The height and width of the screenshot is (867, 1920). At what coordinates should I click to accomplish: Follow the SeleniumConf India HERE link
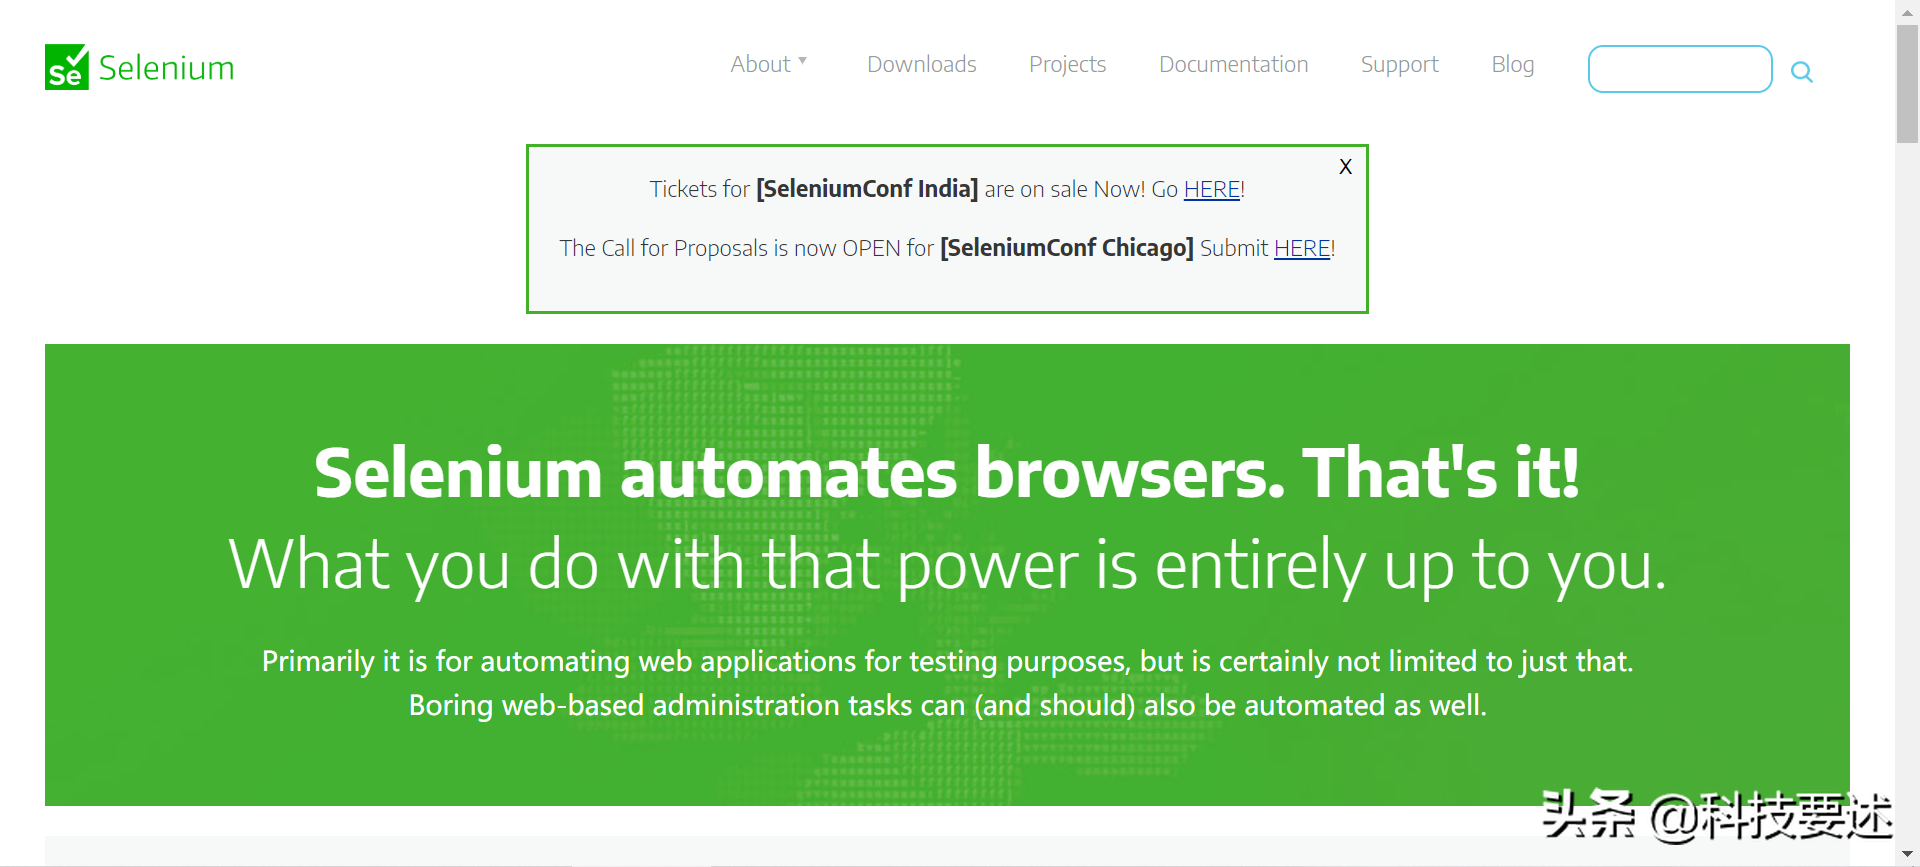1212,189
